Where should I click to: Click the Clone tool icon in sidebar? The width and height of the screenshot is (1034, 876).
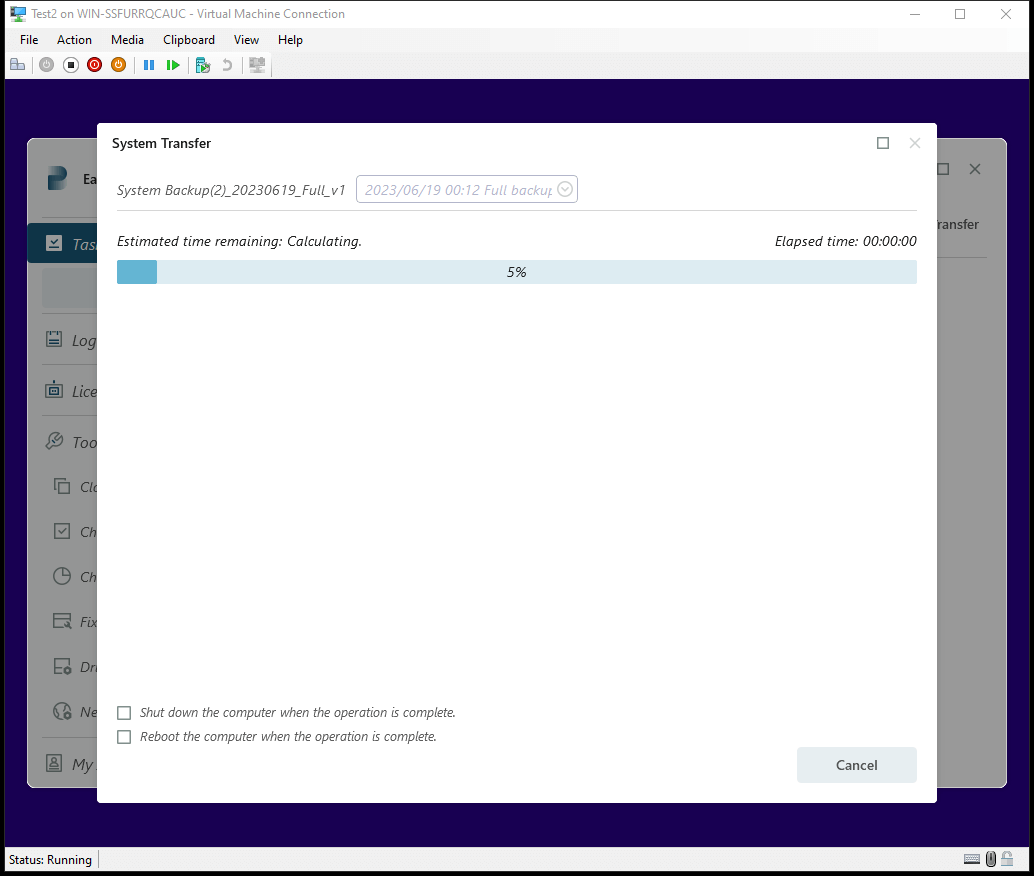[x=61, y=486]
